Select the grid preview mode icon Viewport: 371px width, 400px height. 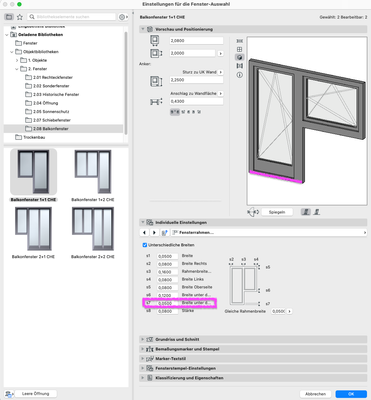coord(239,49)
